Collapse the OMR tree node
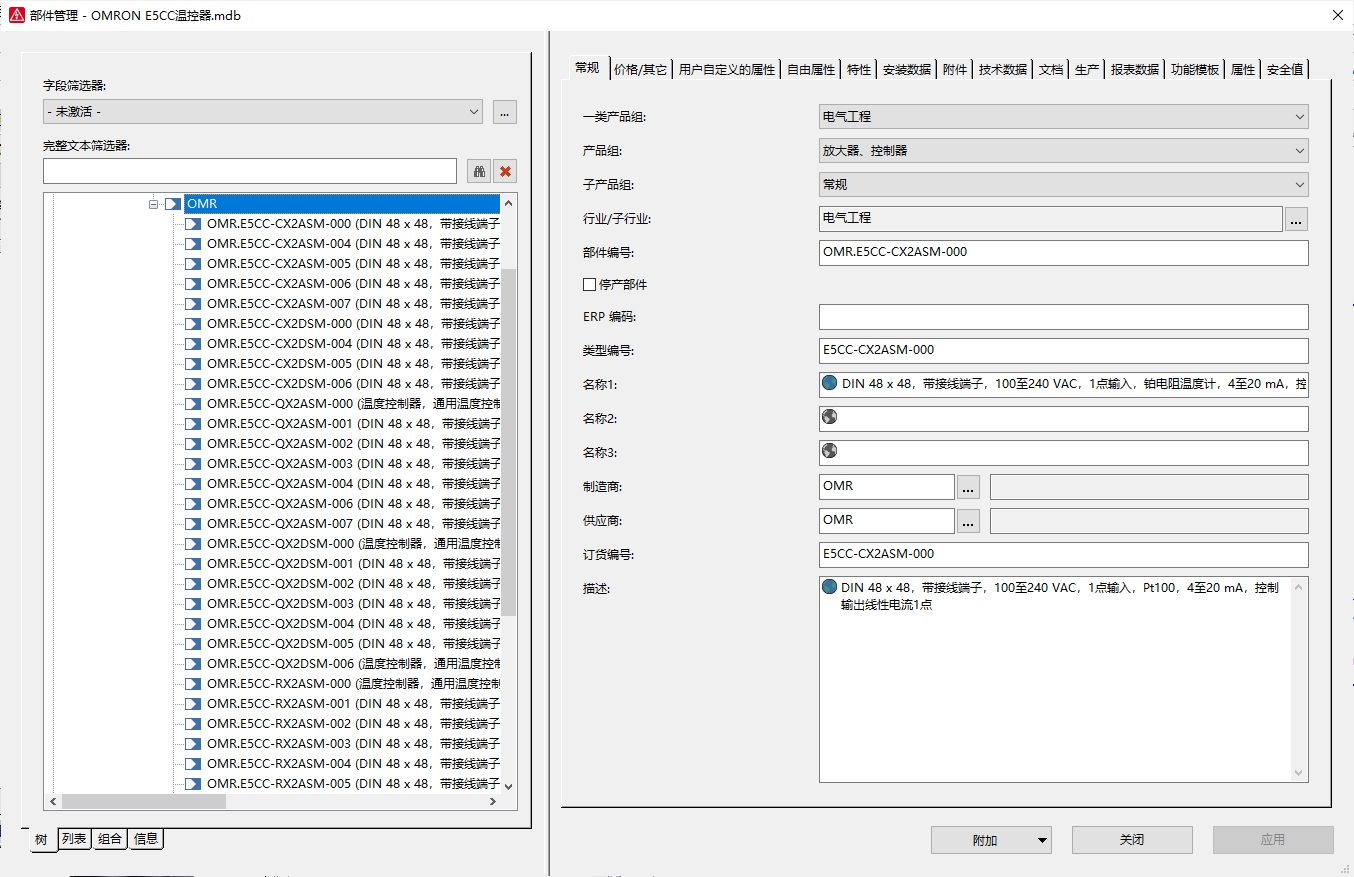This screenshot has width=1354, height=877. [154, 204]
